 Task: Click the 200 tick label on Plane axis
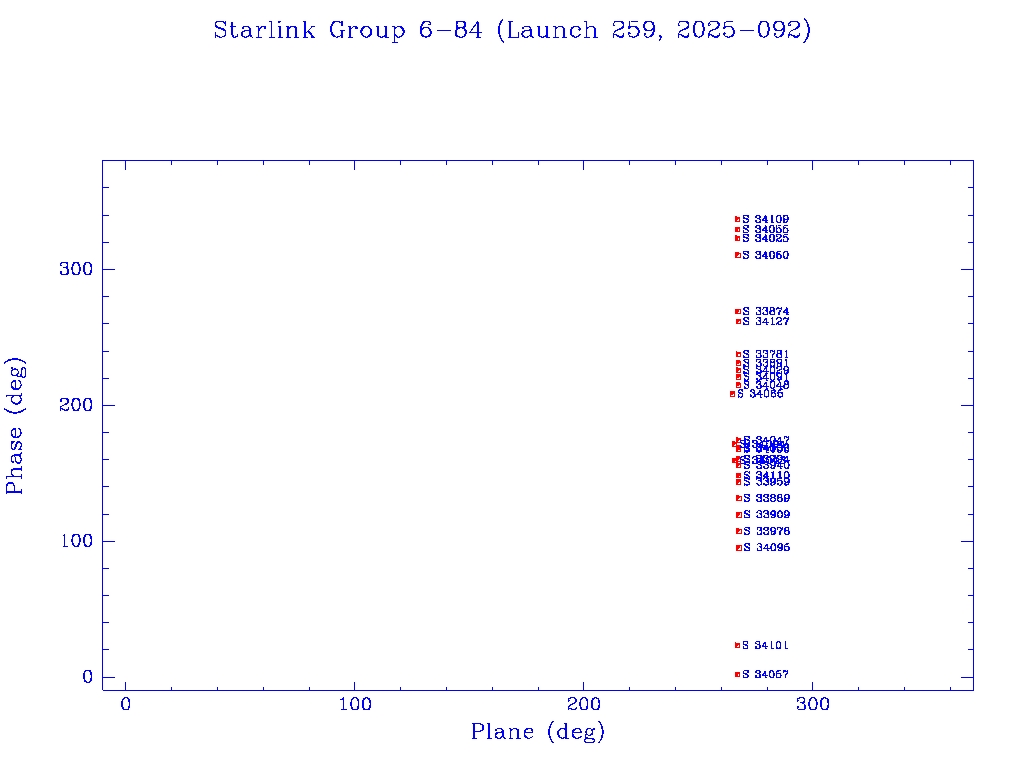pyautogui.click(x=583, y=704)
